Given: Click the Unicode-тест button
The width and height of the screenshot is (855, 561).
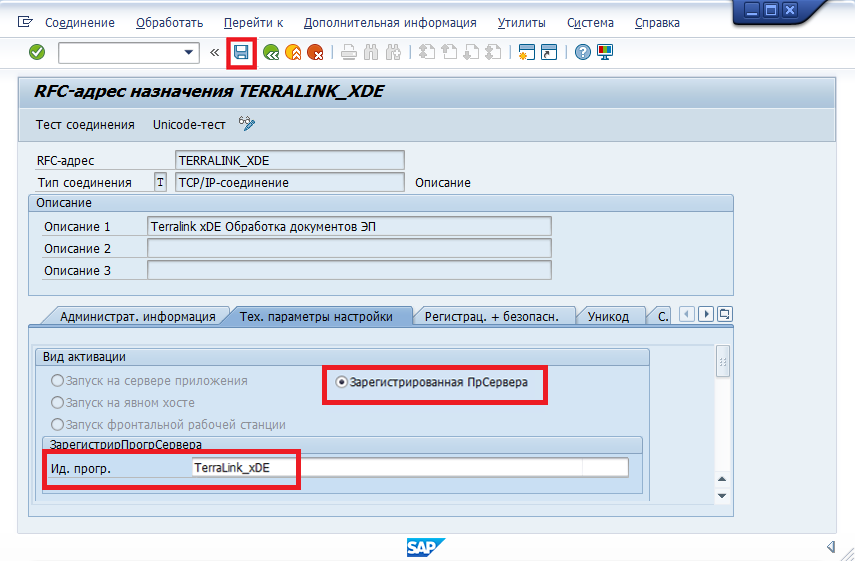Looking at the screenshot, I should 191,124.
